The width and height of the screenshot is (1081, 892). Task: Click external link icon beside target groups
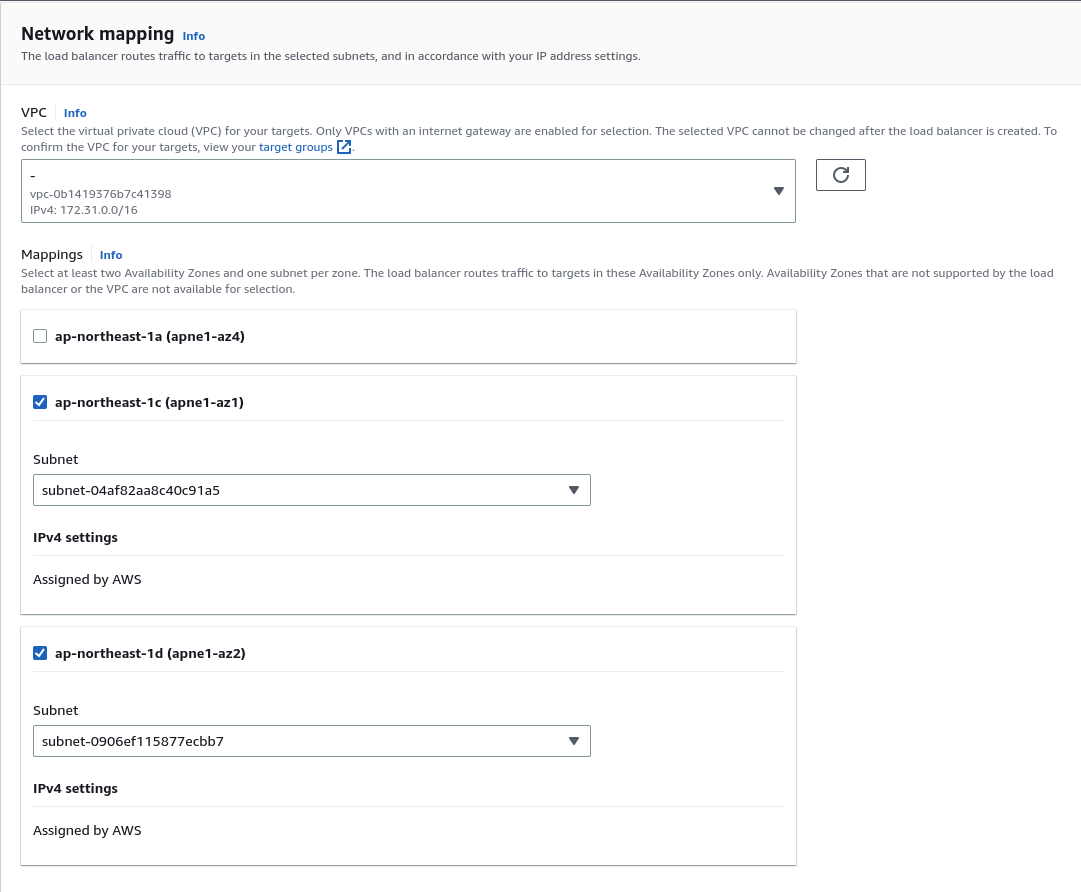(x=344, y=147)
